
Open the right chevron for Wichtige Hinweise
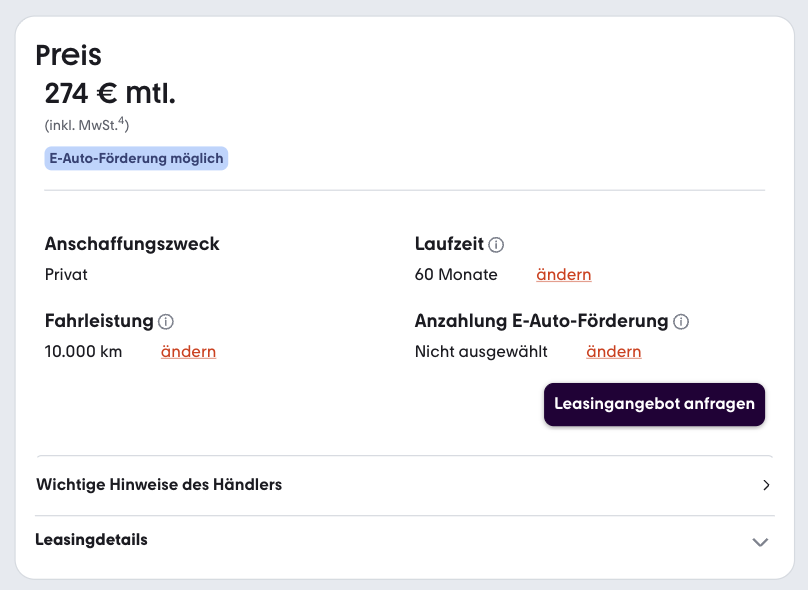pos(766,485)
